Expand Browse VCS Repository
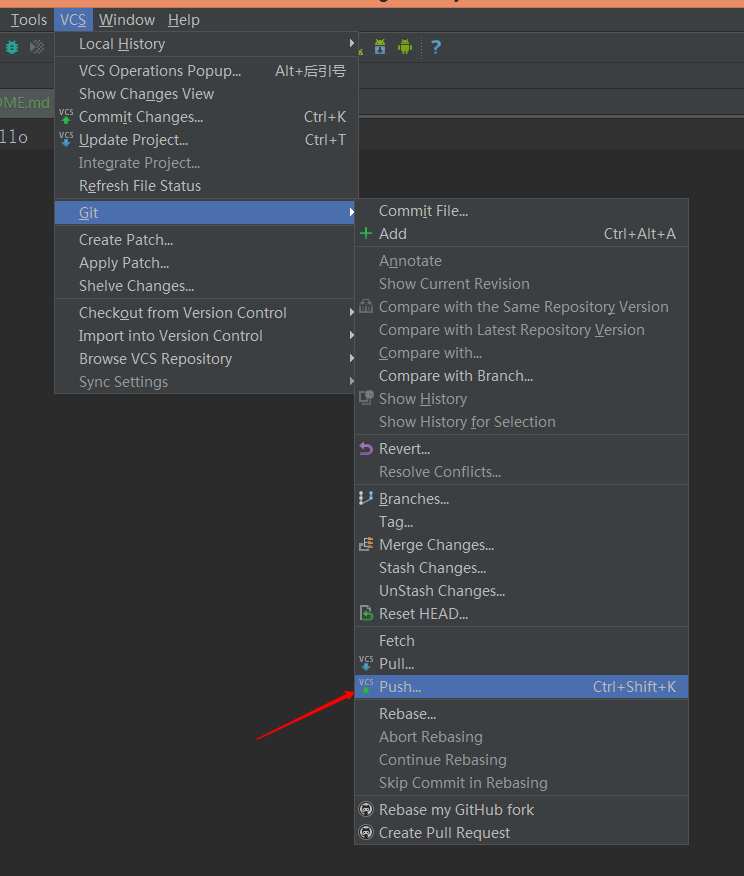 (x=205, y=359)
